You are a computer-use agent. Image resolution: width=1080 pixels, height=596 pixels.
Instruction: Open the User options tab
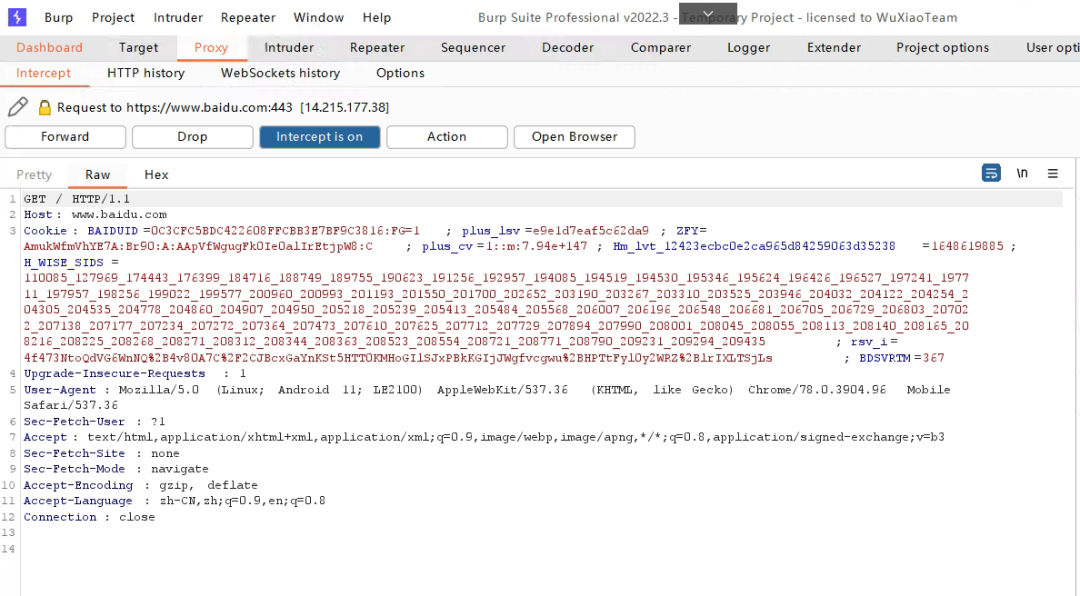1052,48
